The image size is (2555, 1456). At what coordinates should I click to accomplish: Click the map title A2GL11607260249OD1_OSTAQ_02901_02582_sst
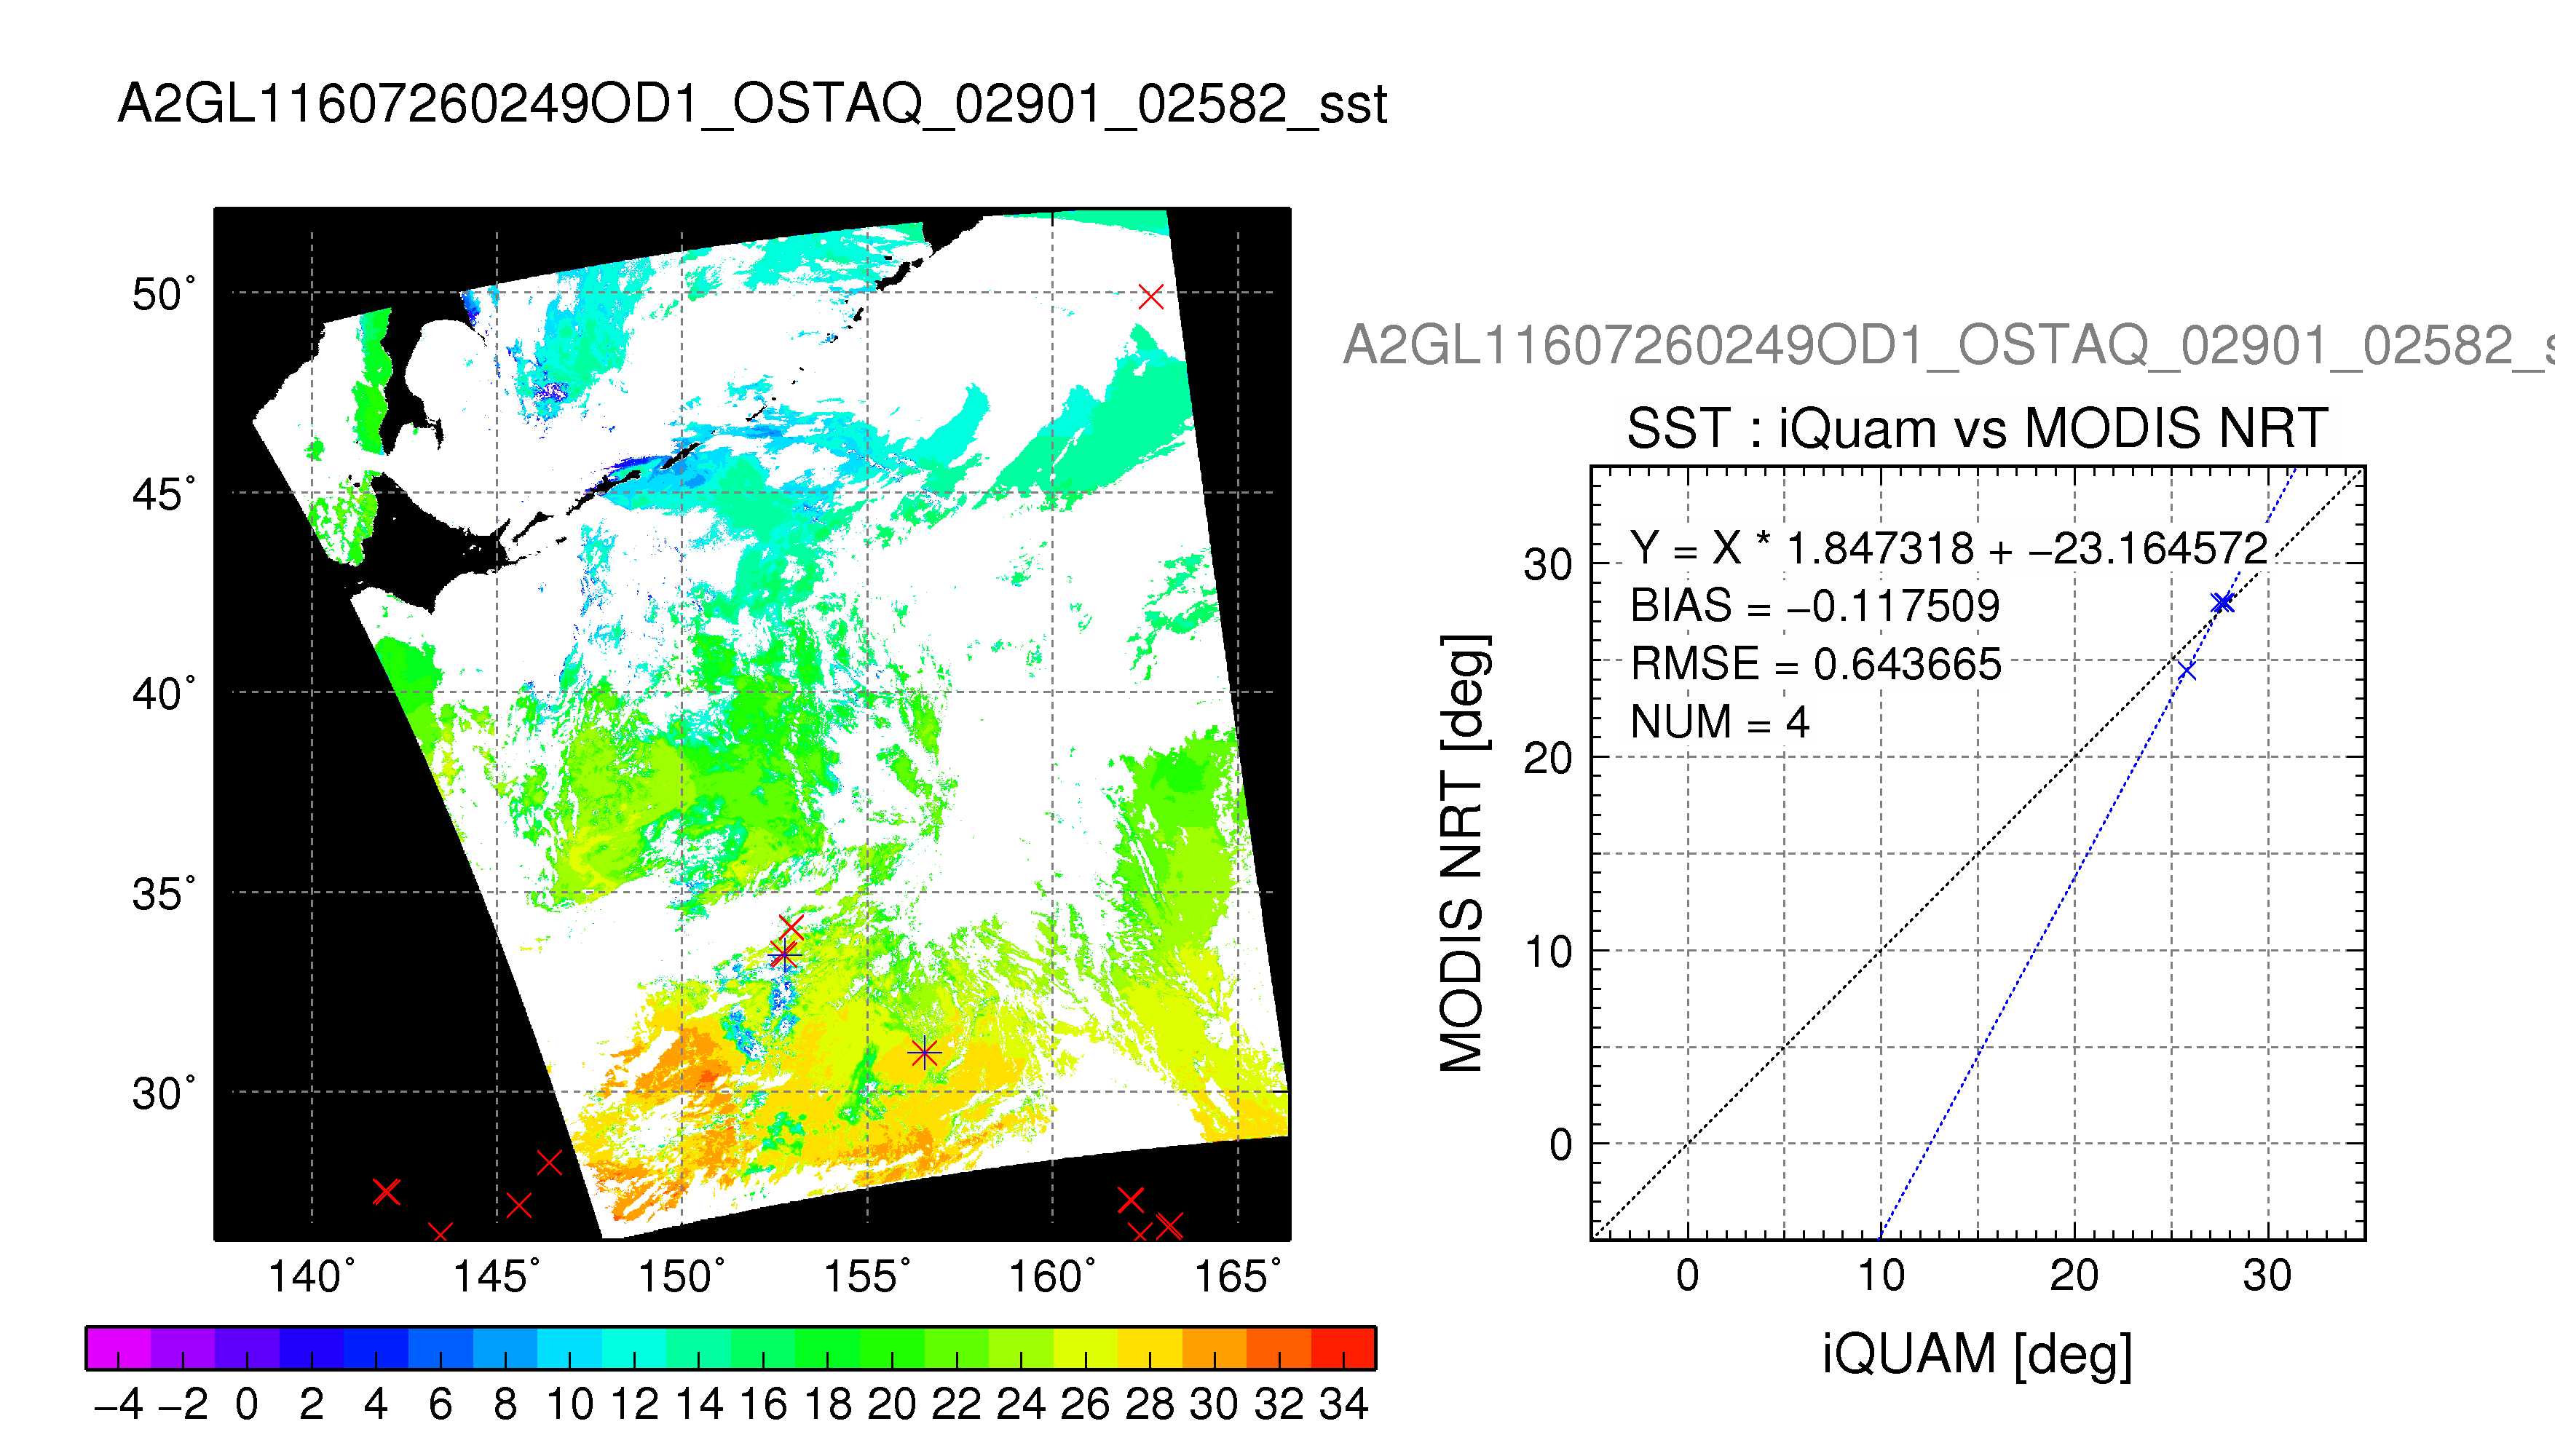click(752, 104)
